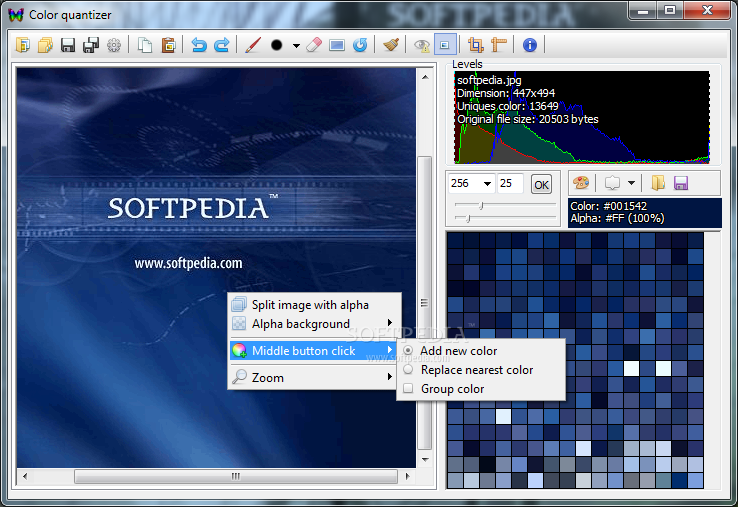738x507 pixels.
Task: Click the save all double-floppy icon
Action: click(x=90, y=45)
